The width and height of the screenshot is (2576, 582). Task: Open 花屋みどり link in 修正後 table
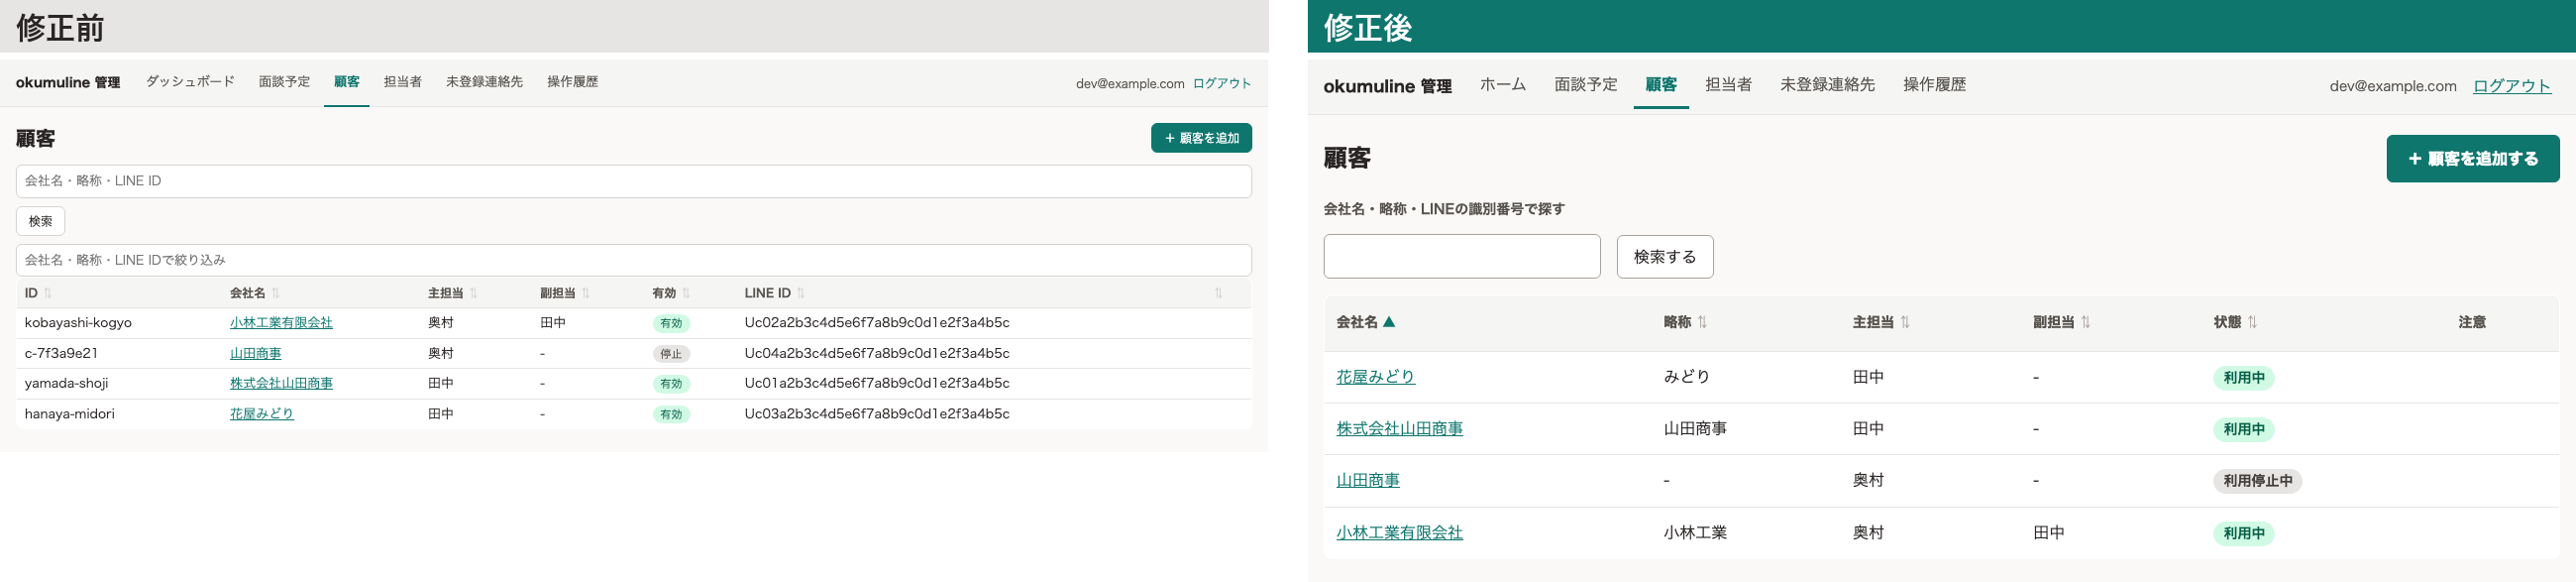click(1375, 377)
